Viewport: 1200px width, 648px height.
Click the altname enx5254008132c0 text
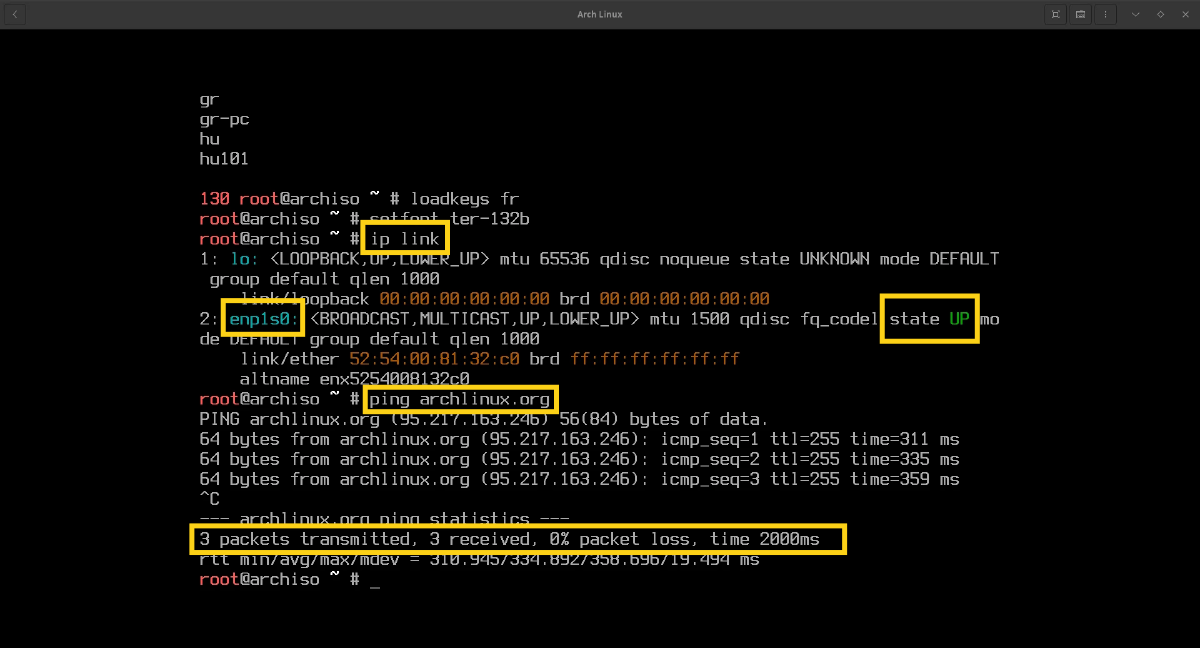[x=354, y=379]
